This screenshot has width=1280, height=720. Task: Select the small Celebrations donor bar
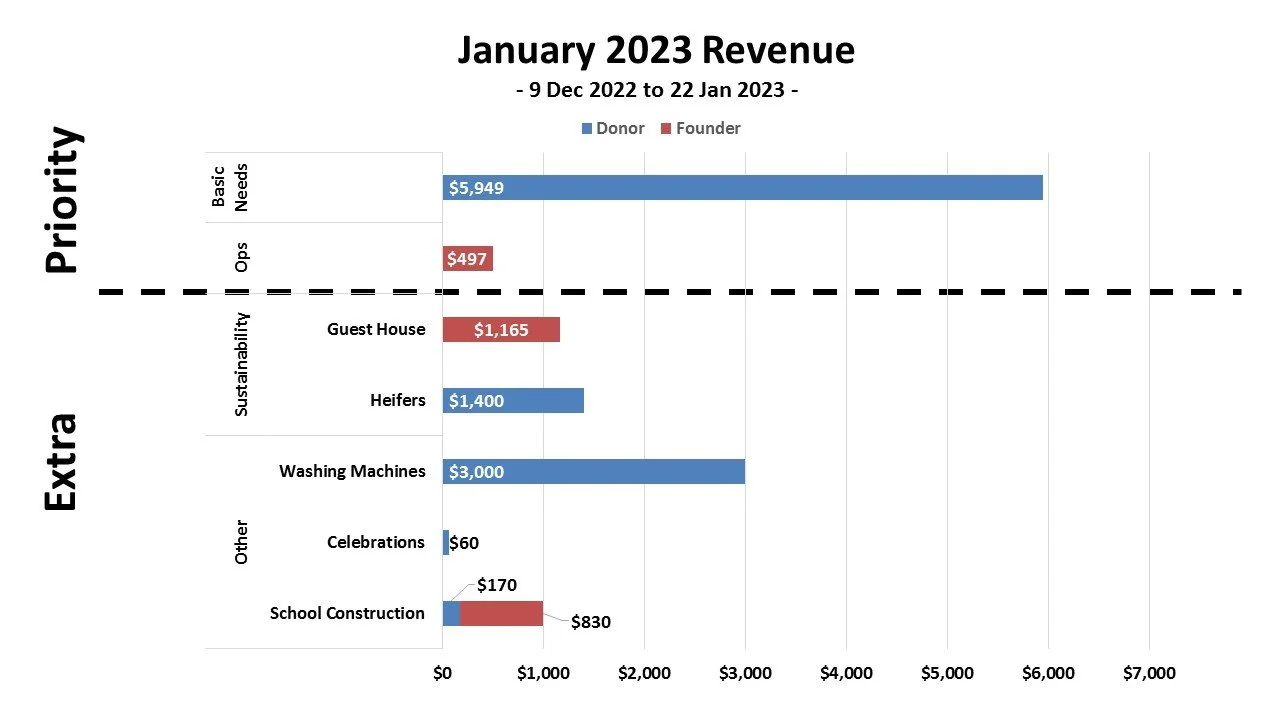tap(446, 542)
